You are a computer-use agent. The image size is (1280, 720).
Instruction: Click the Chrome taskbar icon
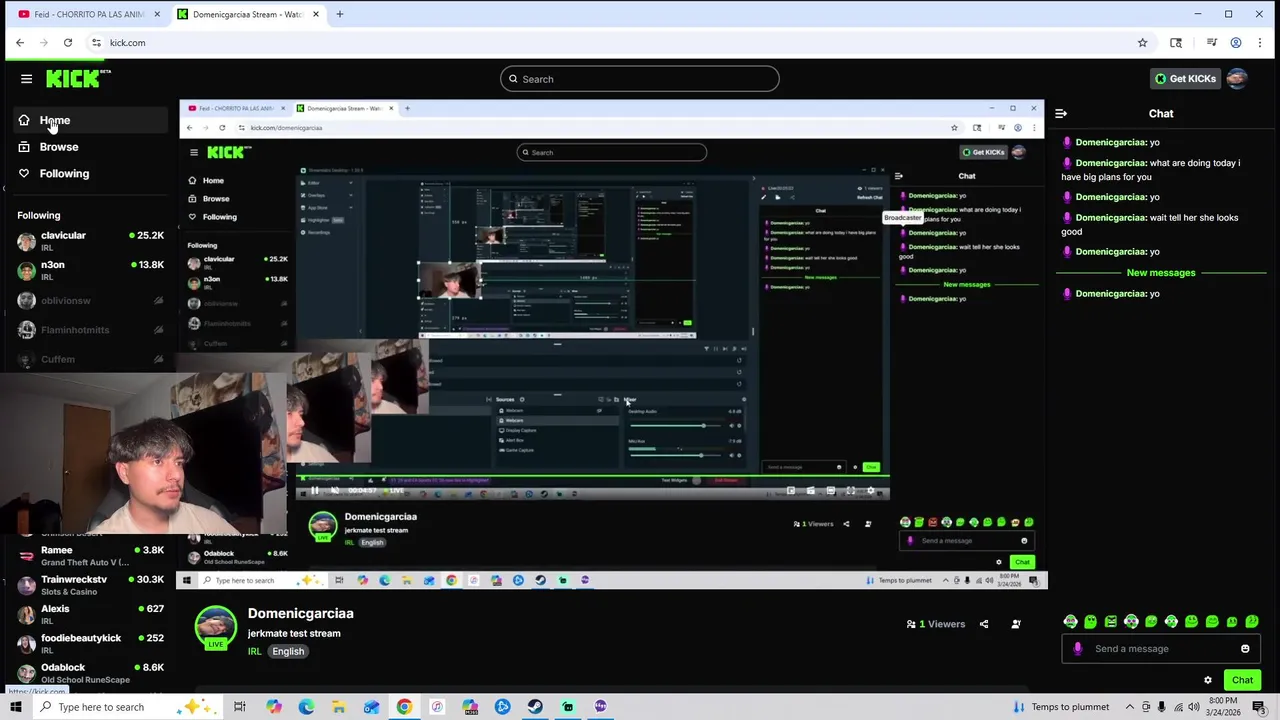(x=404, y=707)
